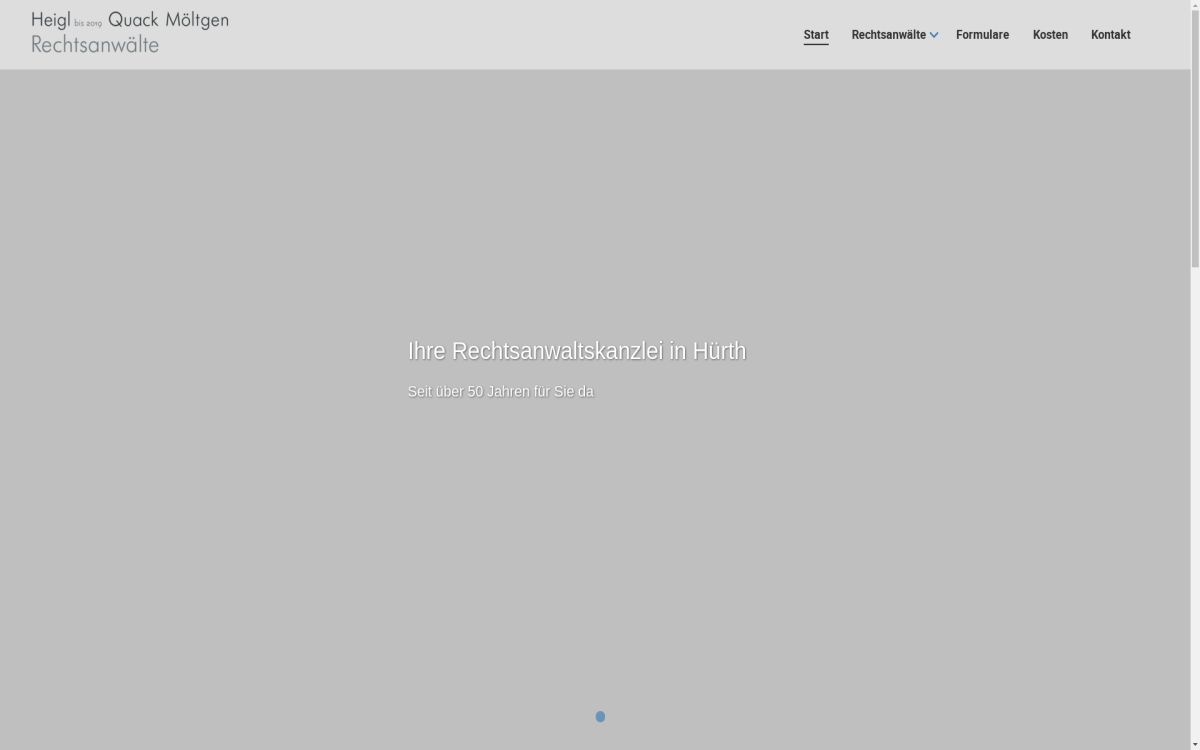
Task: Click the headline Ihre Rechtsanwaltskanzlei in Hürth
Action: pyautogui.click(x=576, y=351)
